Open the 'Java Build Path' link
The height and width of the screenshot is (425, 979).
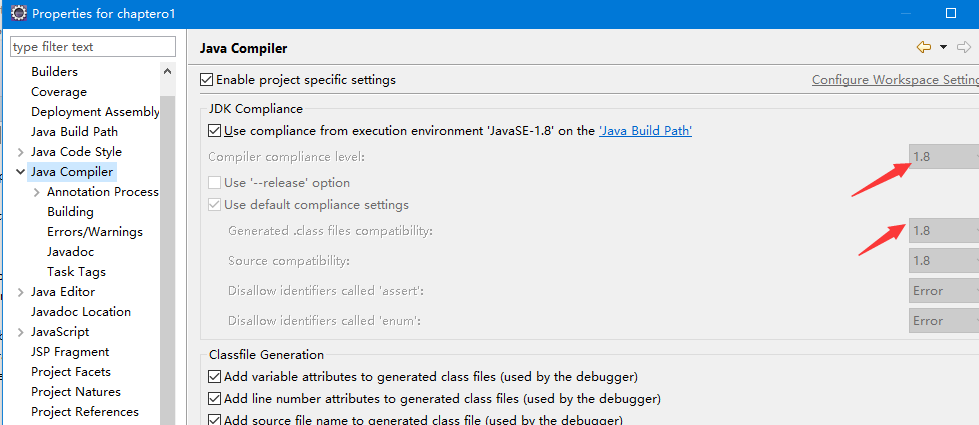tap(645, 131)
